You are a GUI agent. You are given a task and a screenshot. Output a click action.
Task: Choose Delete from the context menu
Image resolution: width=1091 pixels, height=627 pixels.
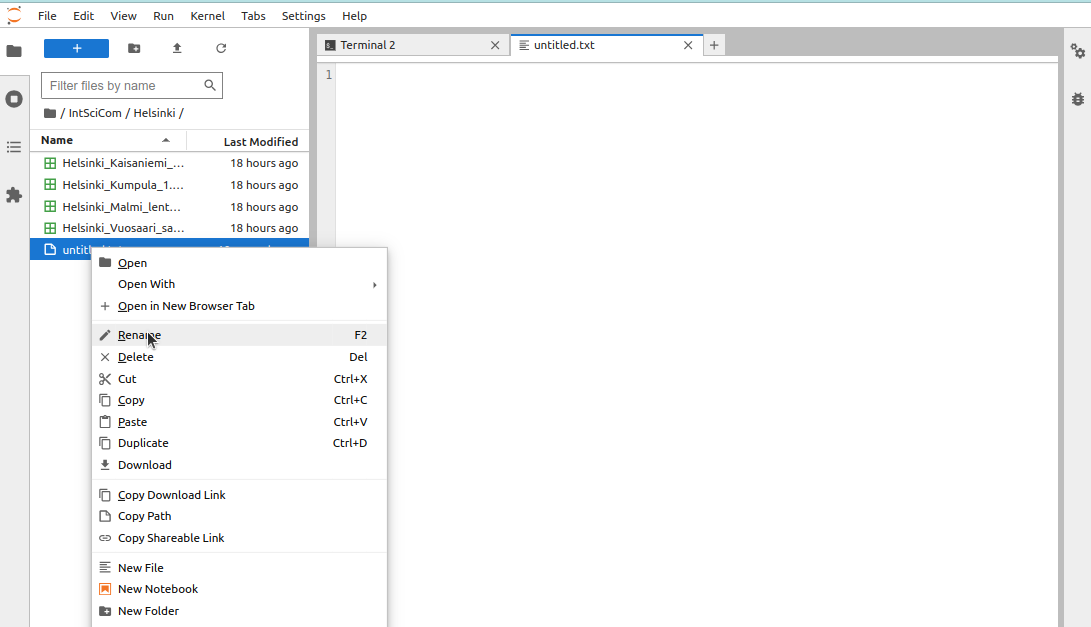(x=239, y=357)
